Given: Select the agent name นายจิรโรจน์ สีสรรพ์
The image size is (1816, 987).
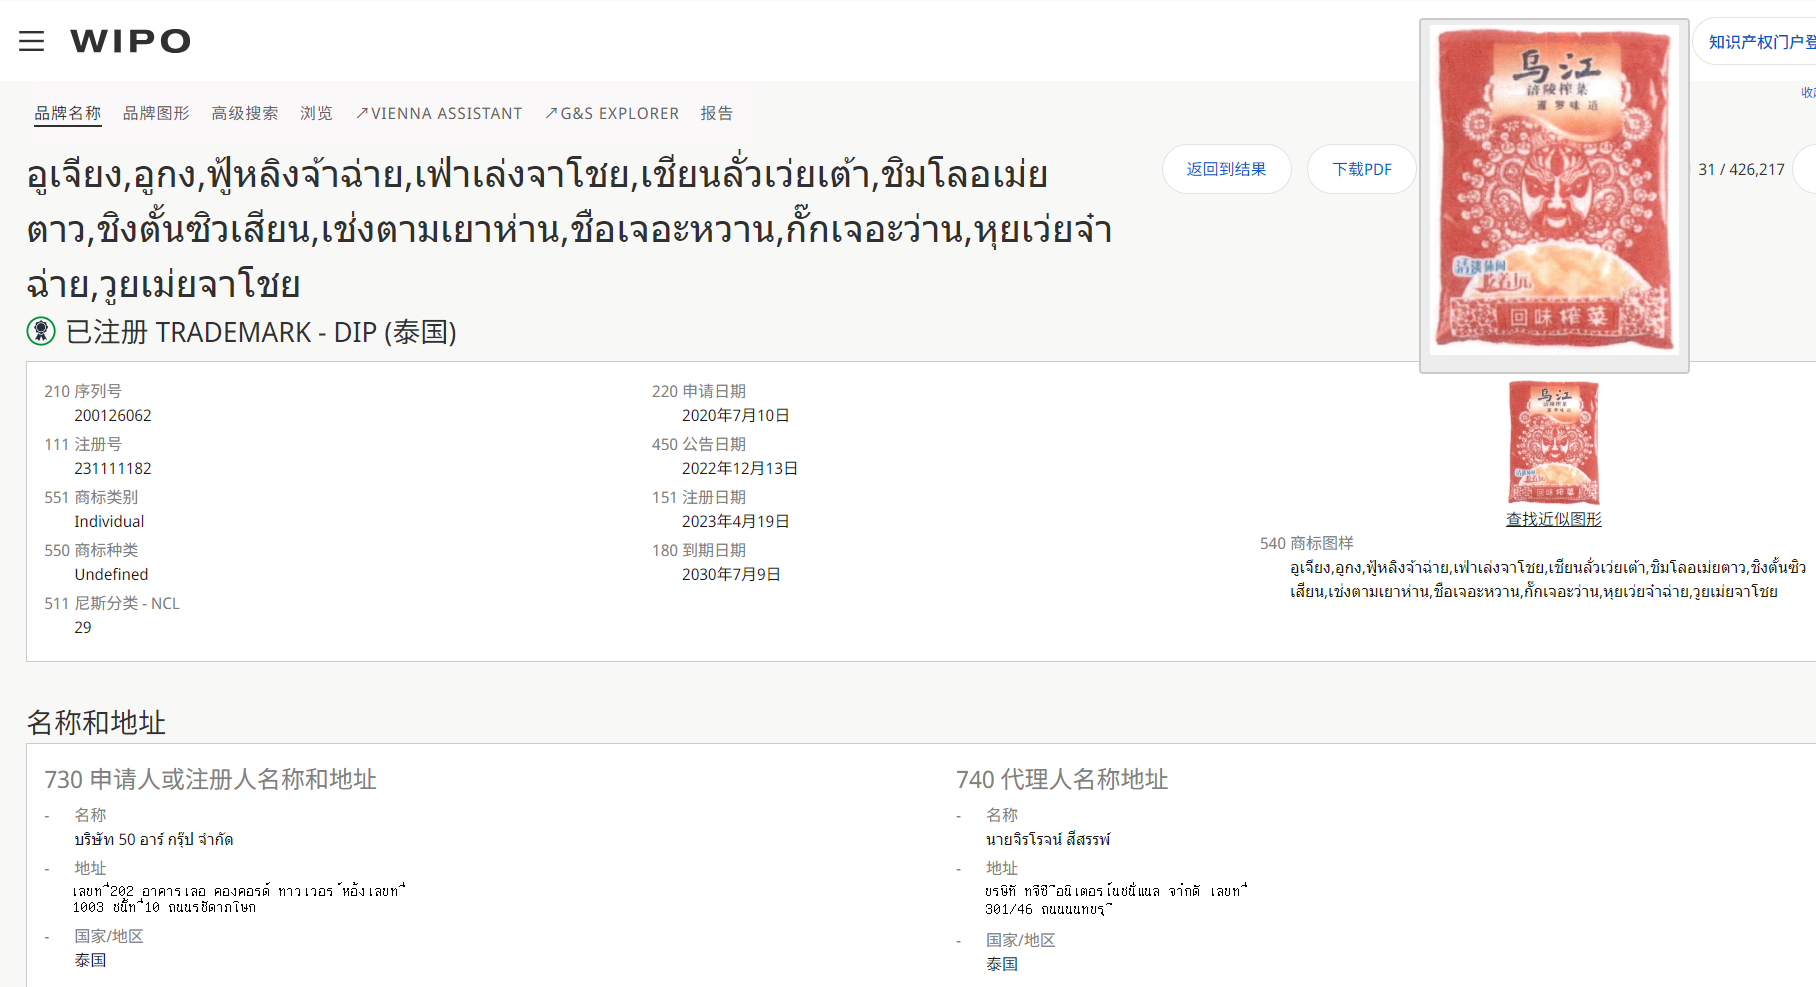Looking at the screenshot, I should tap(1048, 839).
